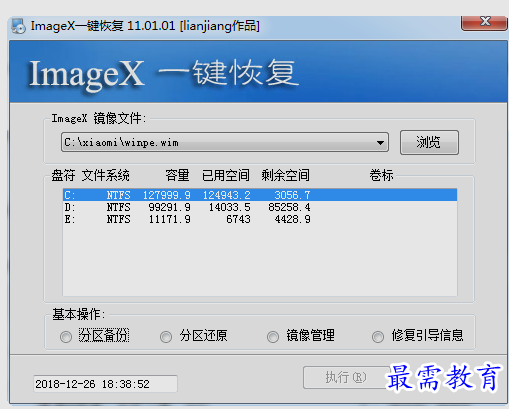Click the 14033.5 used space value
The width and height of the screenshot is (509, 409).
click(x=230, y=207)
